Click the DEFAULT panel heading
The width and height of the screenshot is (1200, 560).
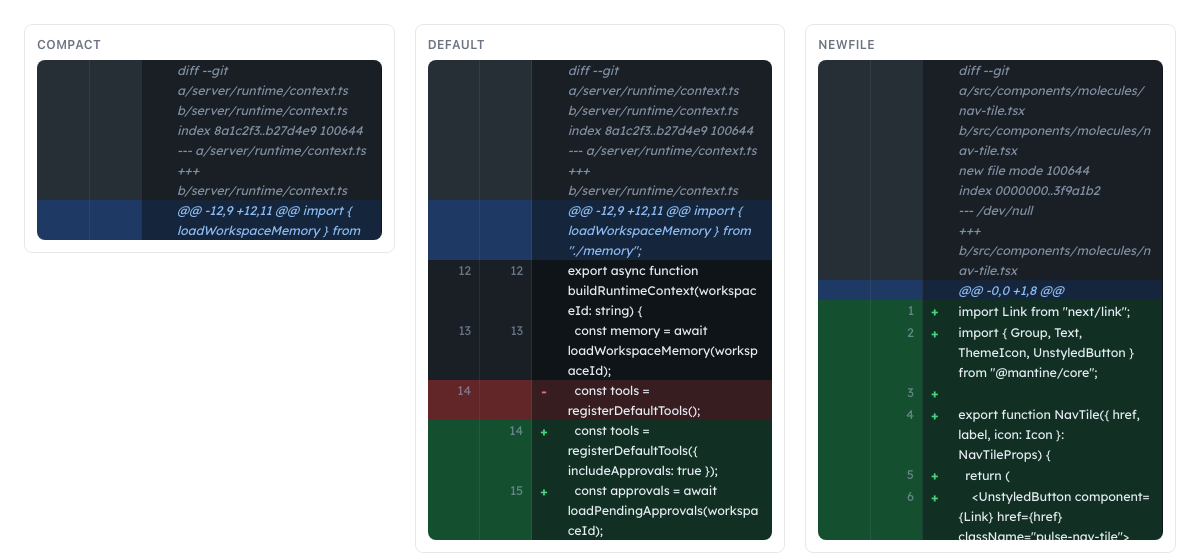456,45
